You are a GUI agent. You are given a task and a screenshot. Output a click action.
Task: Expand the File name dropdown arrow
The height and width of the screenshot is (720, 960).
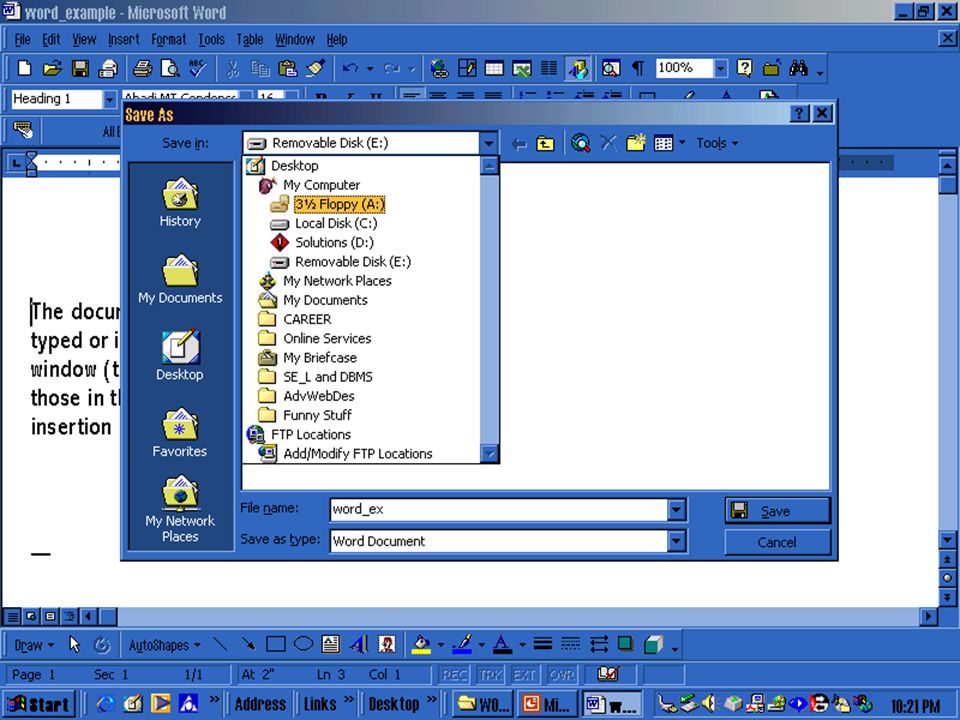click(x=676, y=509)
